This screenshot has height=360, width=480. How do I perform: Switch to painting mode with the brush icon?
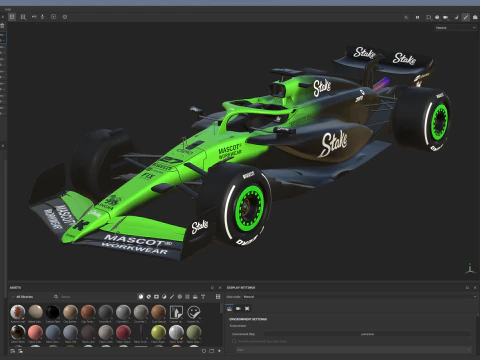click(466, 17)
